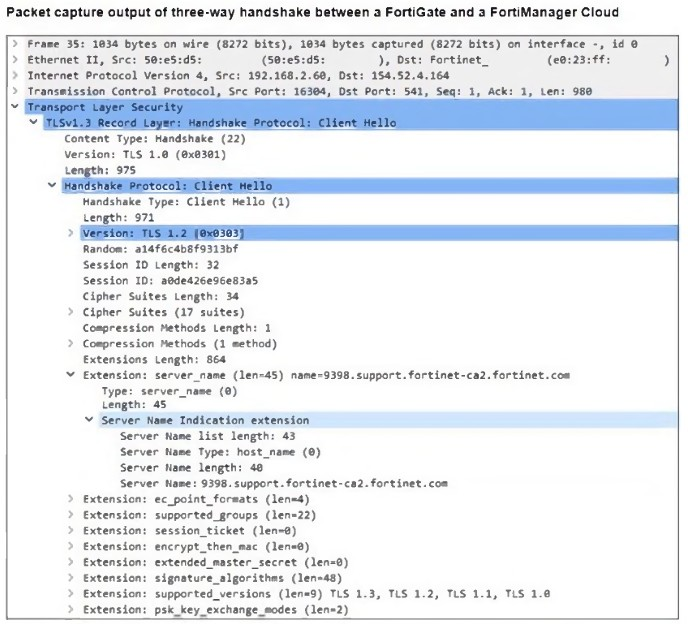This screenshot has height=630, width=688.
Task: Select ec_point_formats (len=4) text
Action: [232, 499]
